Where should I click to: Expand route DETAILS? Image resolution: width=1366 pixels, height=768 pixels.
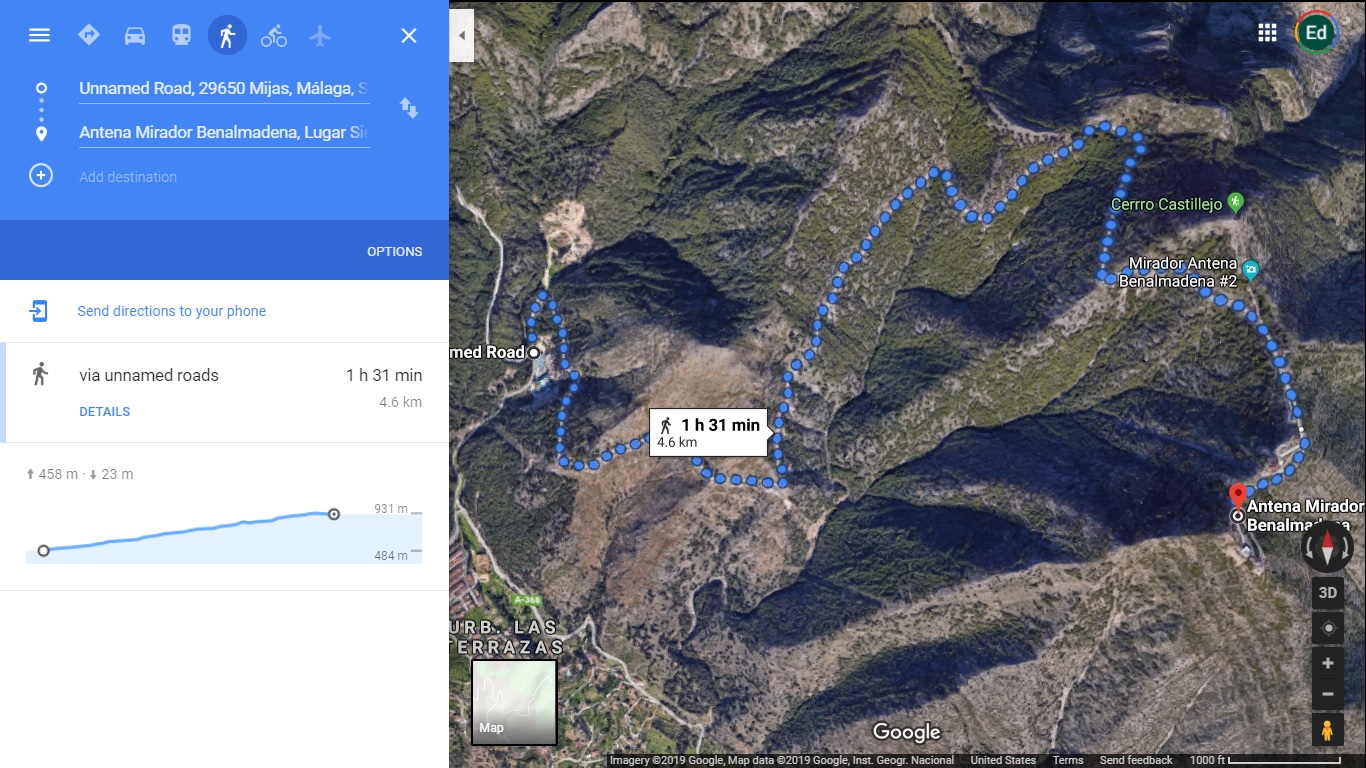pyautogui.click(x=105, y=412)
